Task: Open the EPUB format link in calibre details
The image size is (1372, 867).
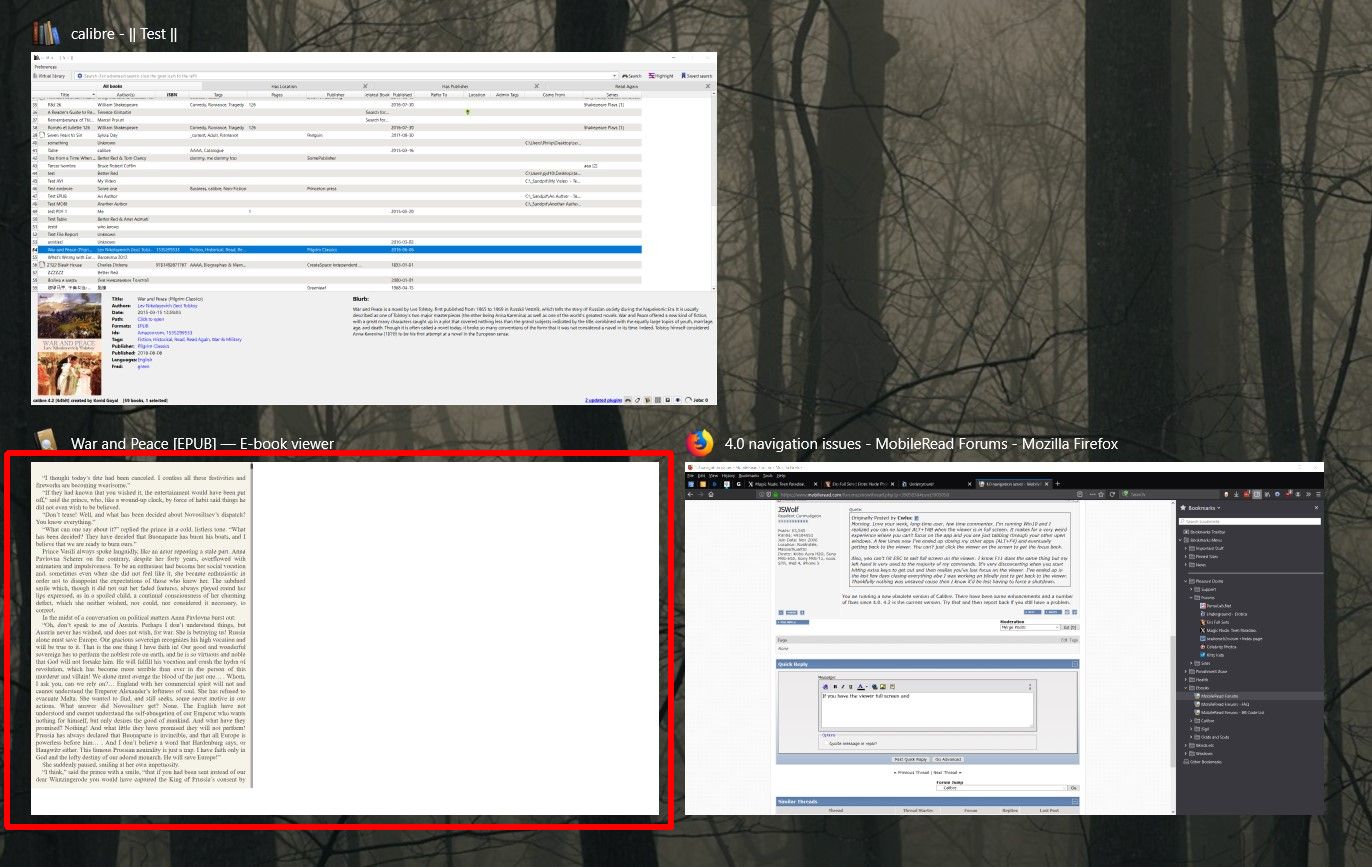Action: [x=142, y=326]
